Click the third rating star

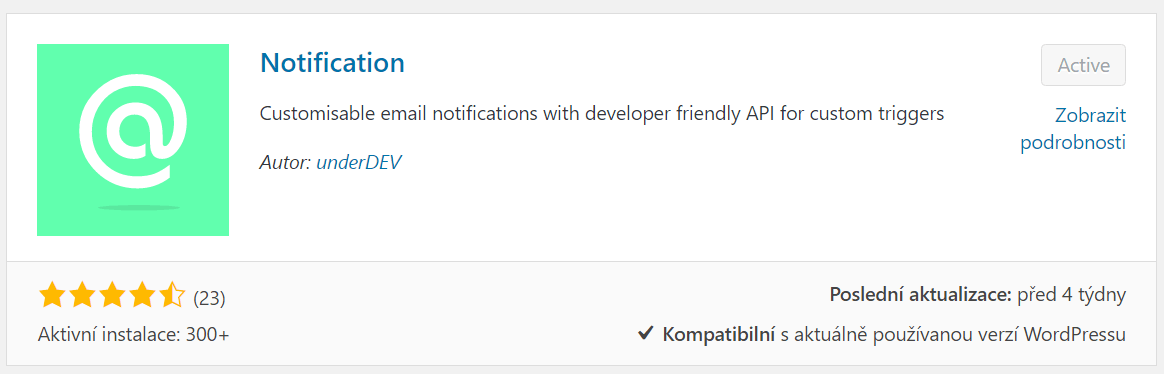pos(111,295)
